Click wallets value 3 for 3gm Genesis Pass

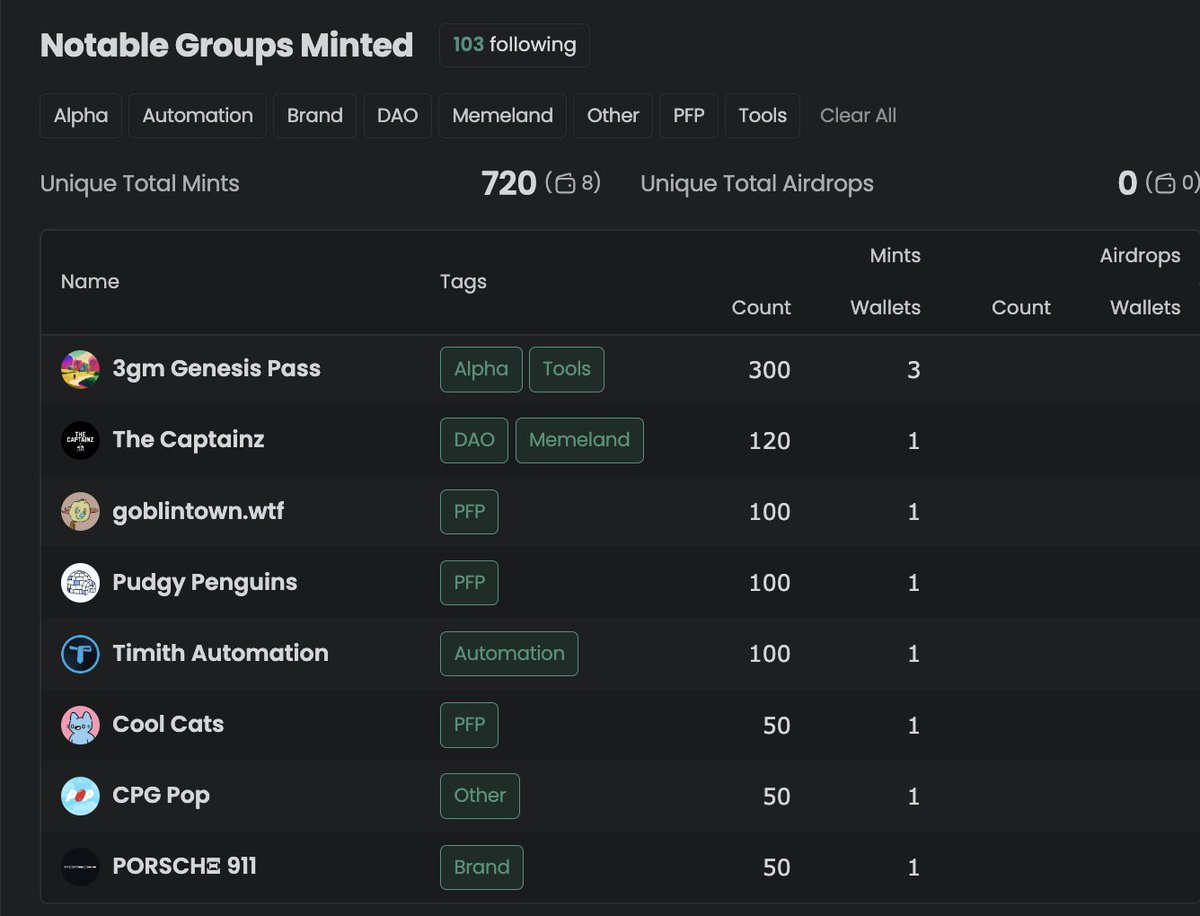click(913, 370)
